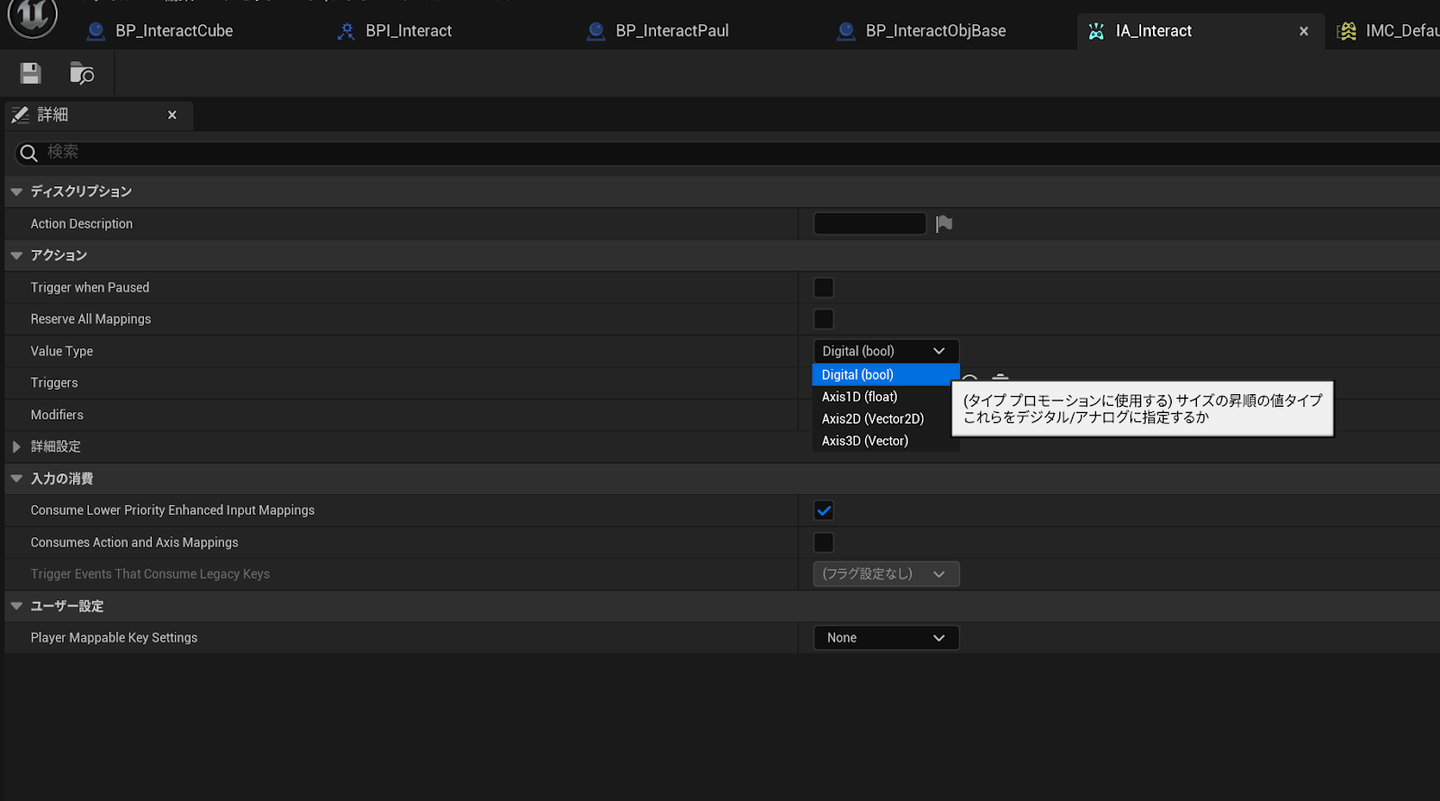Enable the Trigger when Paused checkbox

(824, 288)
